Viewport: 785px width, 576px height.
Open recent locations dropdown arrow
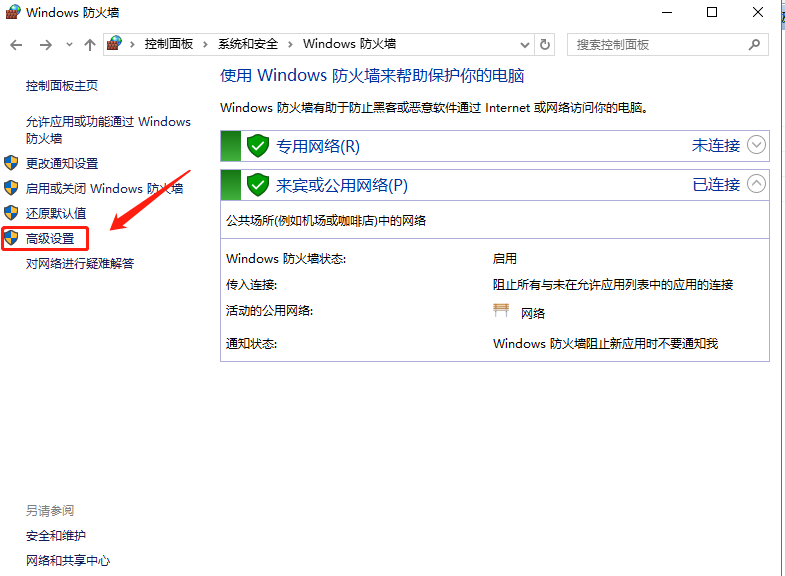tap(69, 45)
